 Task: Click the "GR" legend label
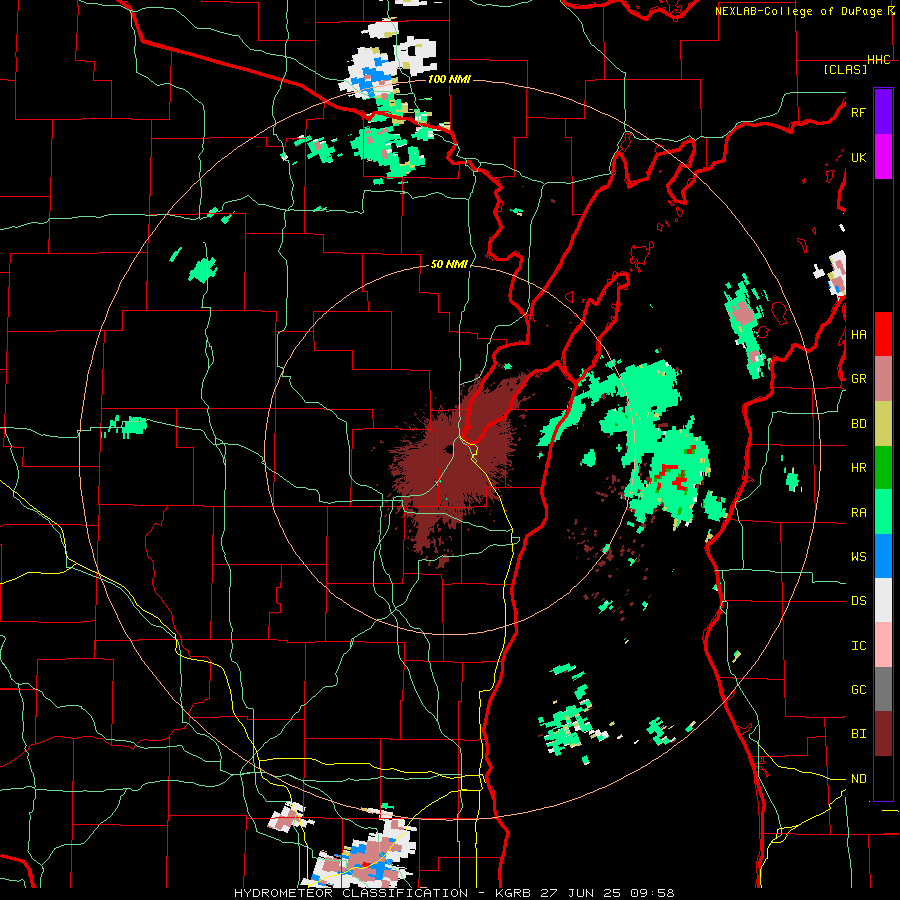pos(858,379)
